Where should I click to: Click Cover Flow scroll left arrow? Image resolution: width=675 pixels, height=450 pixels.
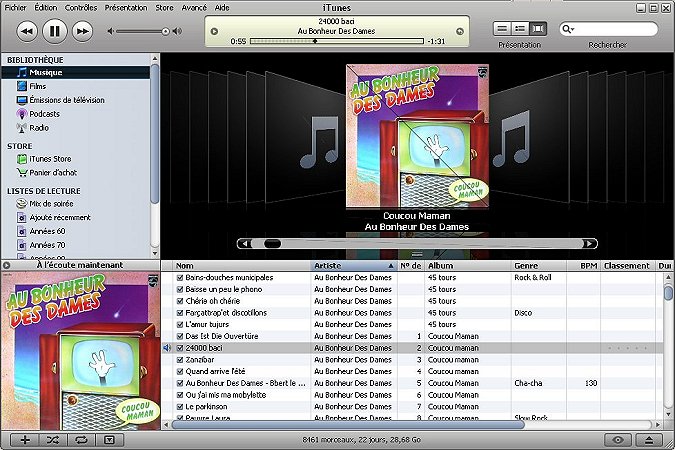(x=245, y=244)
